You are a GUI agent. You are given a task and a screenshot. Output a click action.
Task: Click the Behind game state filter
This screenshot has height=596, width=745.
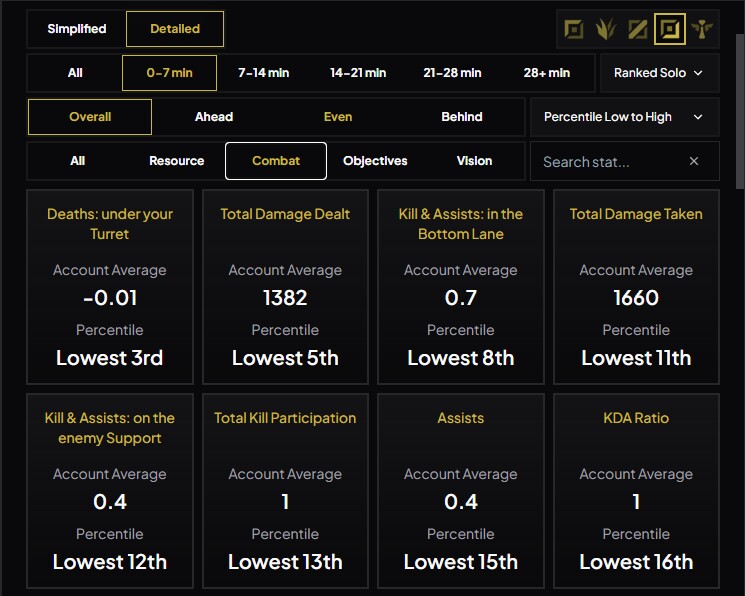(x=462, y=117)
